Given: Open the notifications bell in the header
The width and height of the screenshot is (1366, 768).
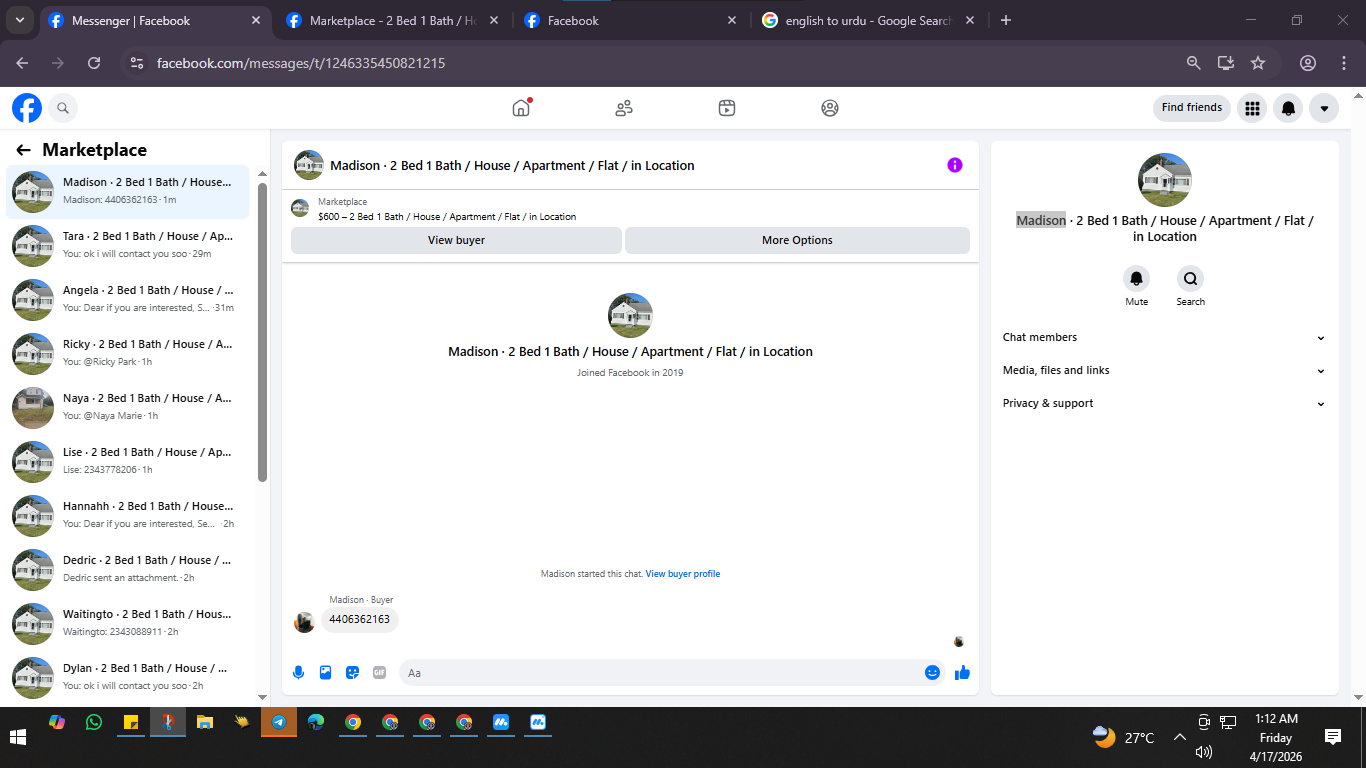Looking at the screenshot, I should [1289, 108].
